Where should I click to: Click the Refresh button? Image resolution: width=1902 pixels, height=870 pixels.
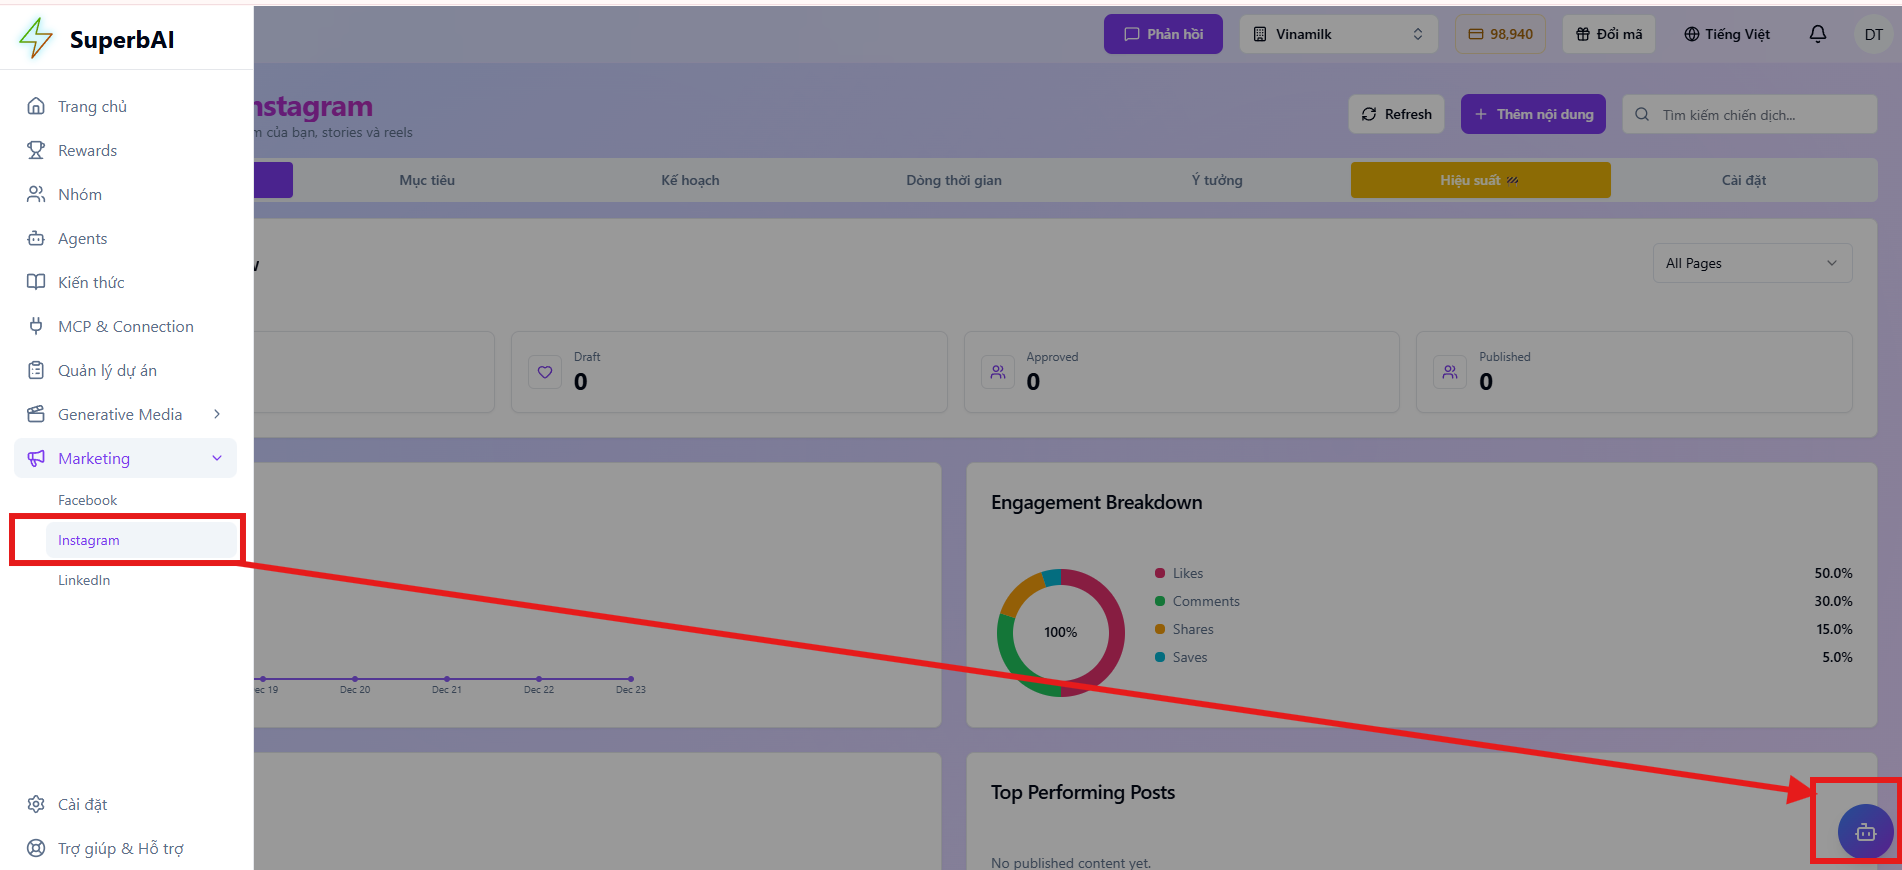(x=1397, y=114)
